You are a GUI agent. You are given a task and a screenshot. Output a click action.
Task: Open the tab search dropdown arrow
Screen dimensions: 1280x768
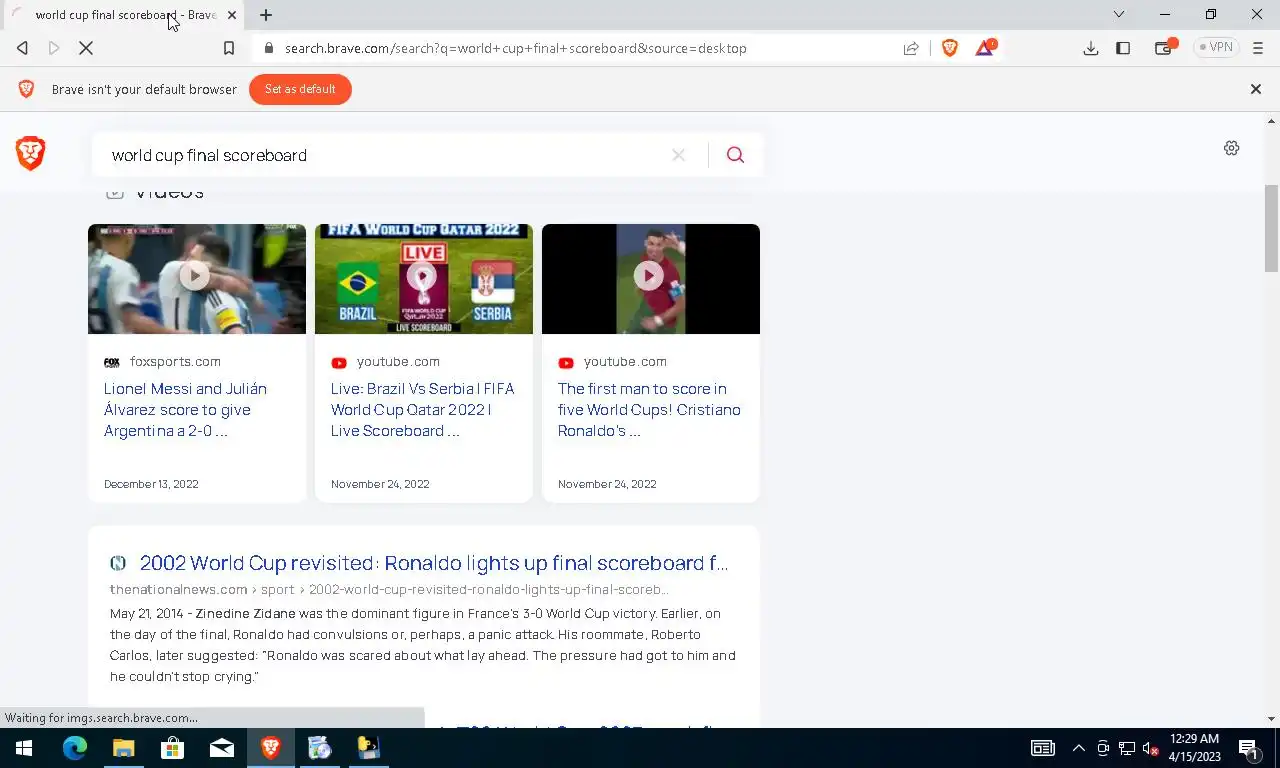click(1119, 14)
